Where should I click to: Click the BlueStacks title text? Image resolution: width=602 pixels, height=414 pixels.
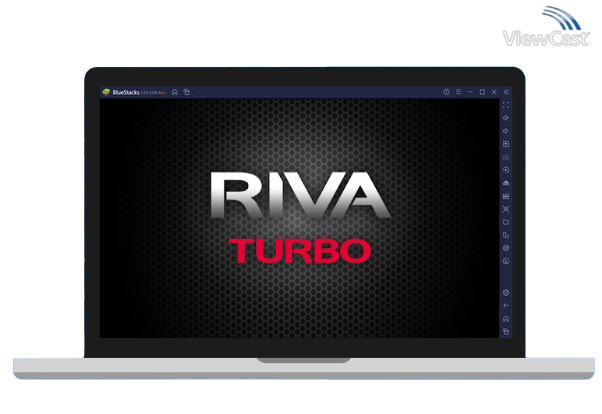tap(126, 92)
